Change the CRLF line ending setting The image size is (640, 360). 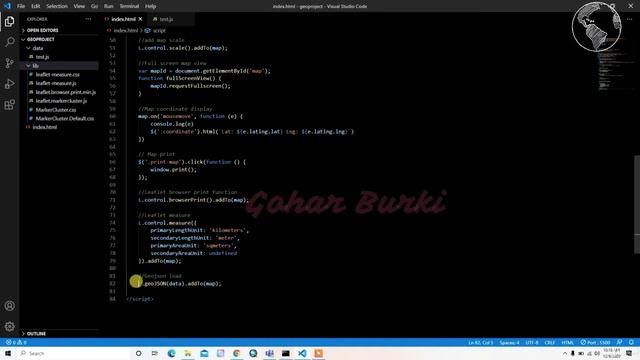(550, 342)
